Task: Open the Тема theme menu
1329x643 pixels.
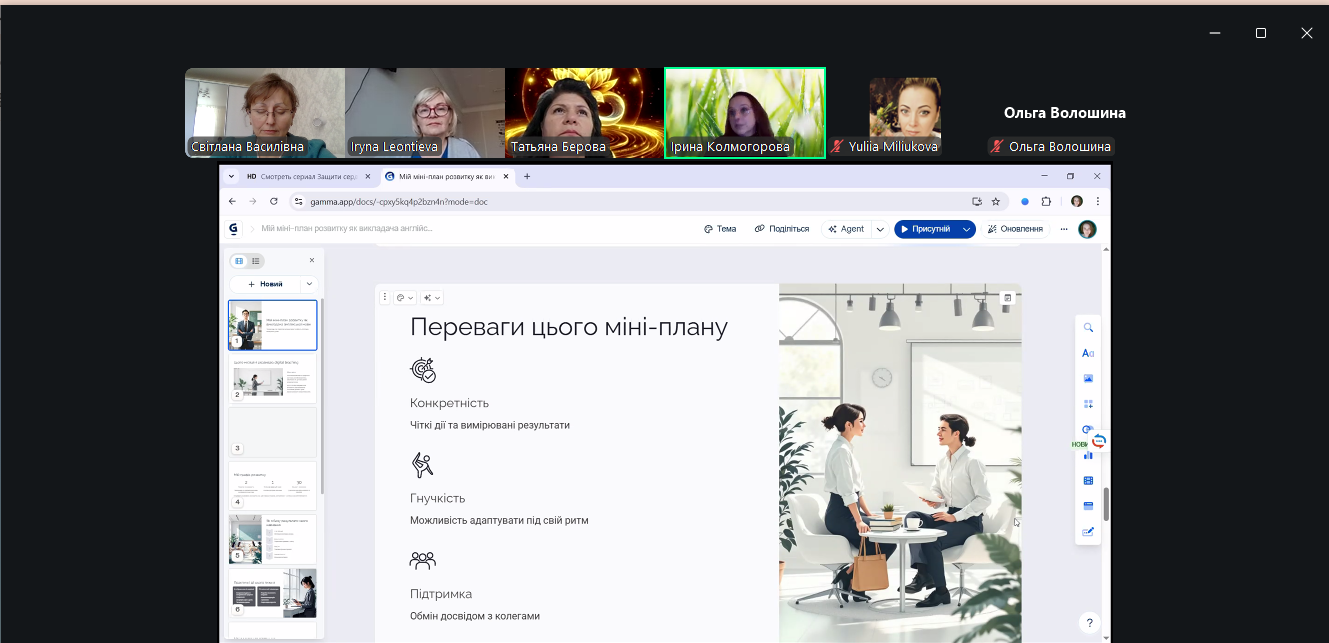Action: (720, 229)
